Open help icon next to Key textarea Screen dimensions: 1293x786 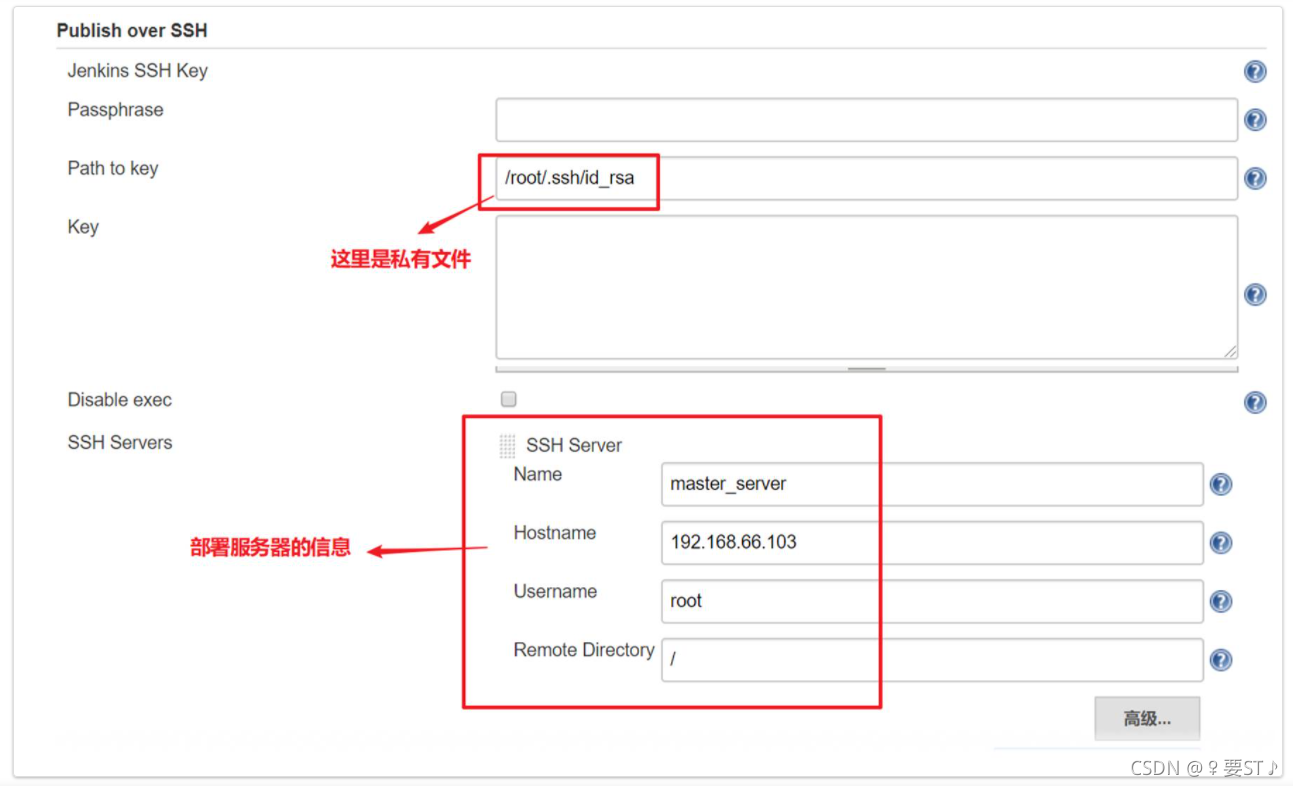click(x=1255, y=294)
